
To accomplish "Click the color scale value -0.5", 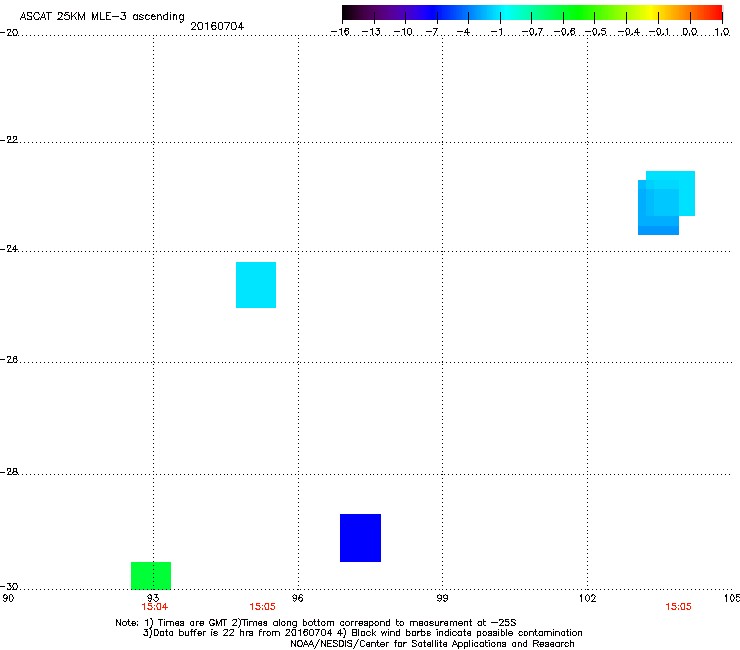I will 596,32.
